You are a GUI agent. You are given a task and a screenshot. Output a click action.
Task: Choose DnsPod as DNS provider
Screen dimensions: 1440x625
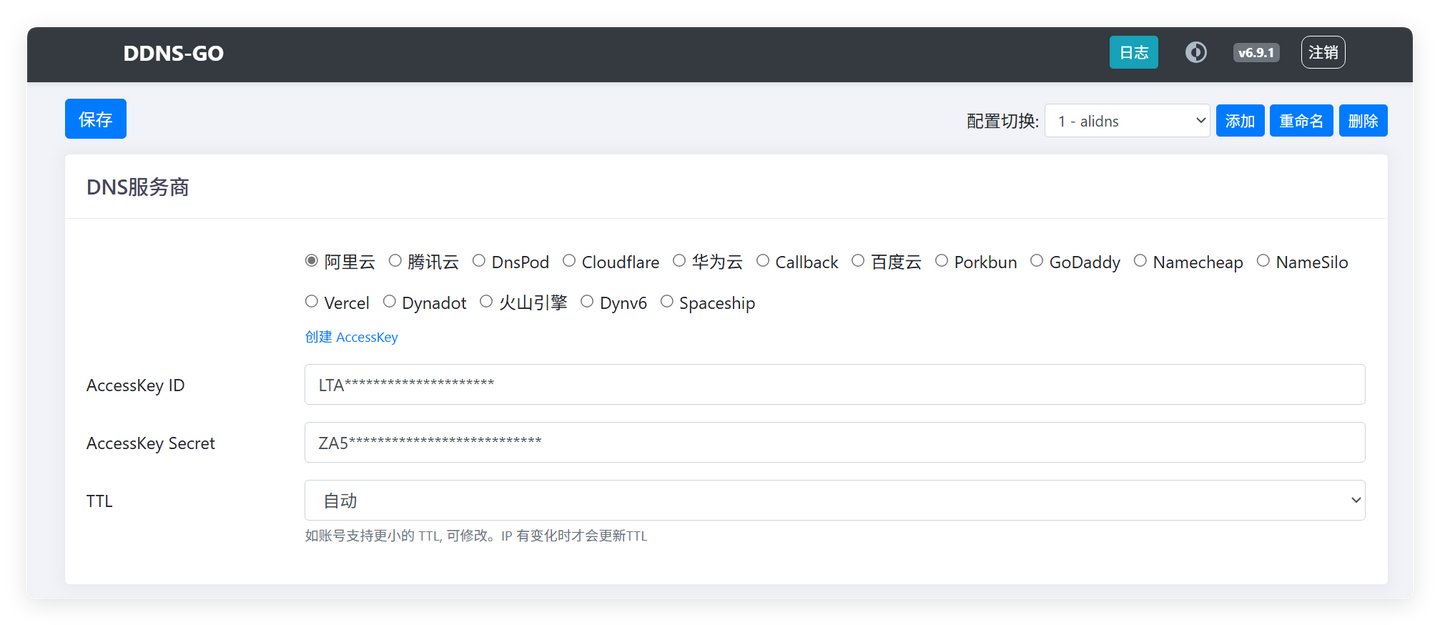point(478,261)
